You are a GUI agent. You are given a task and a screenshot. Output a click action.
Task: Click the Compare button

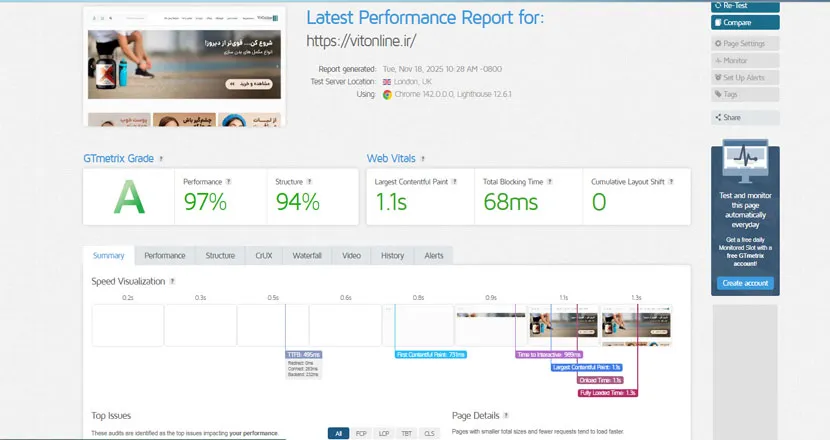click(x=745, y=22)
